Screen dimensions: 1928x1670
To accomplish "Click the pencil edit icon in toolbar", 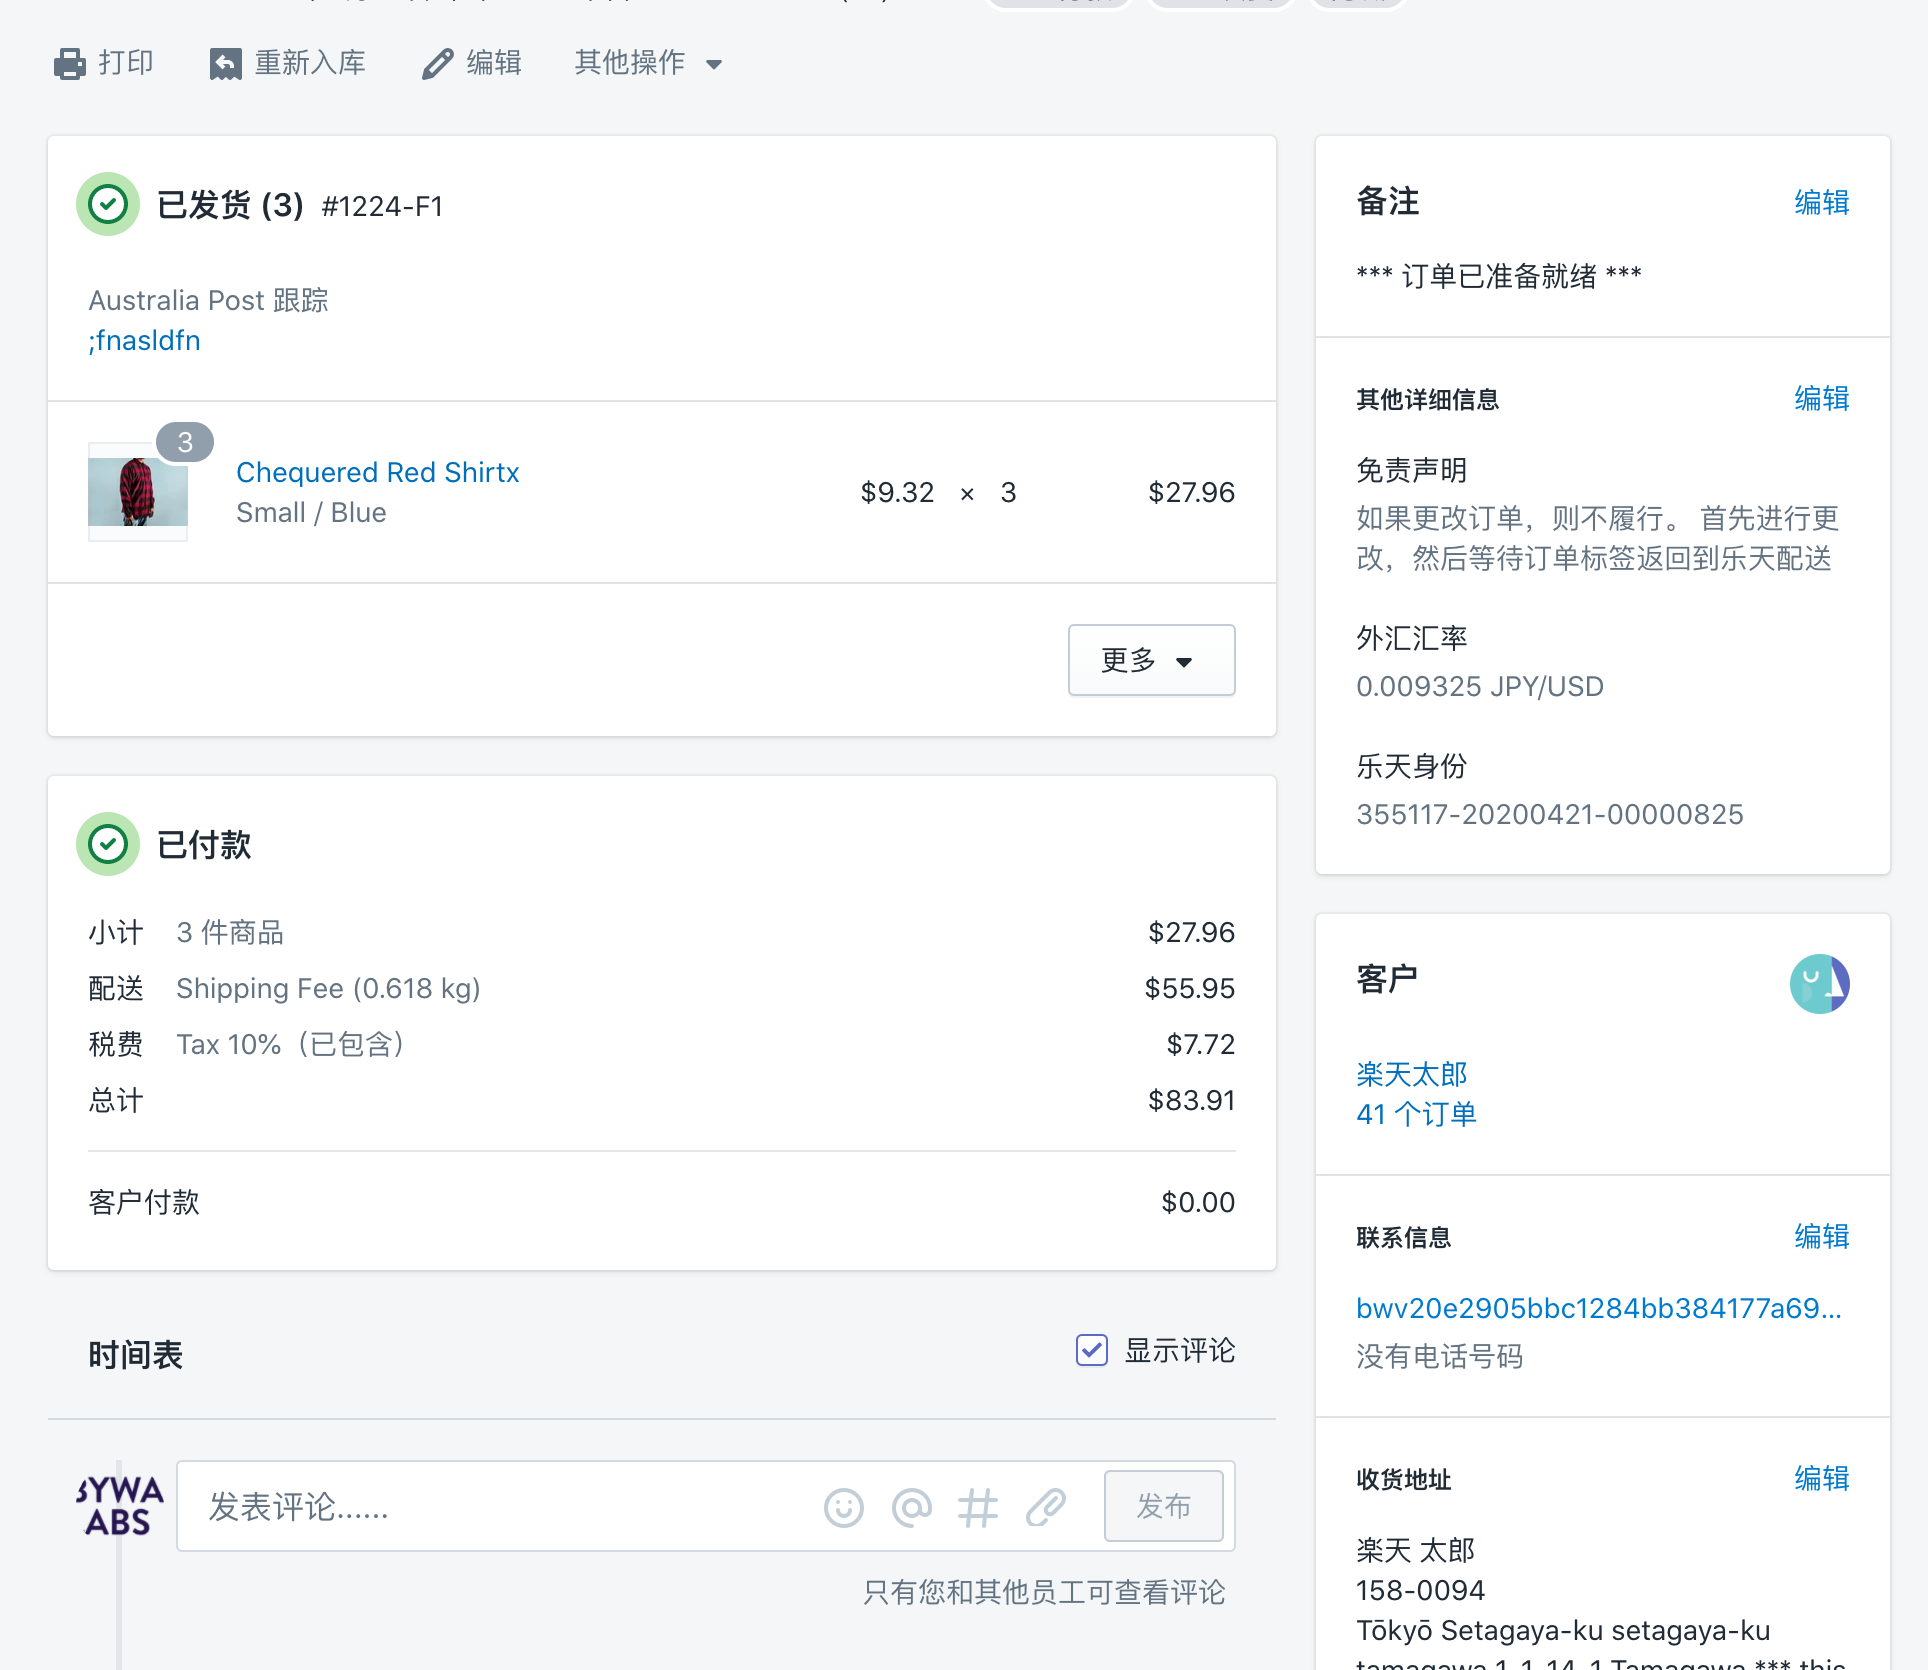I will [438, 63].
